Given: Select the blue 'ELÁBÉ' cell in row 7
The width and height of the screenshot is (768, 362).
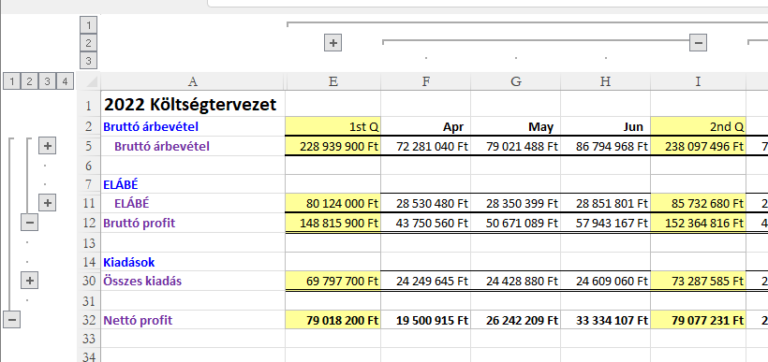Looking at the screenshot, I should [x=193, y=184].
